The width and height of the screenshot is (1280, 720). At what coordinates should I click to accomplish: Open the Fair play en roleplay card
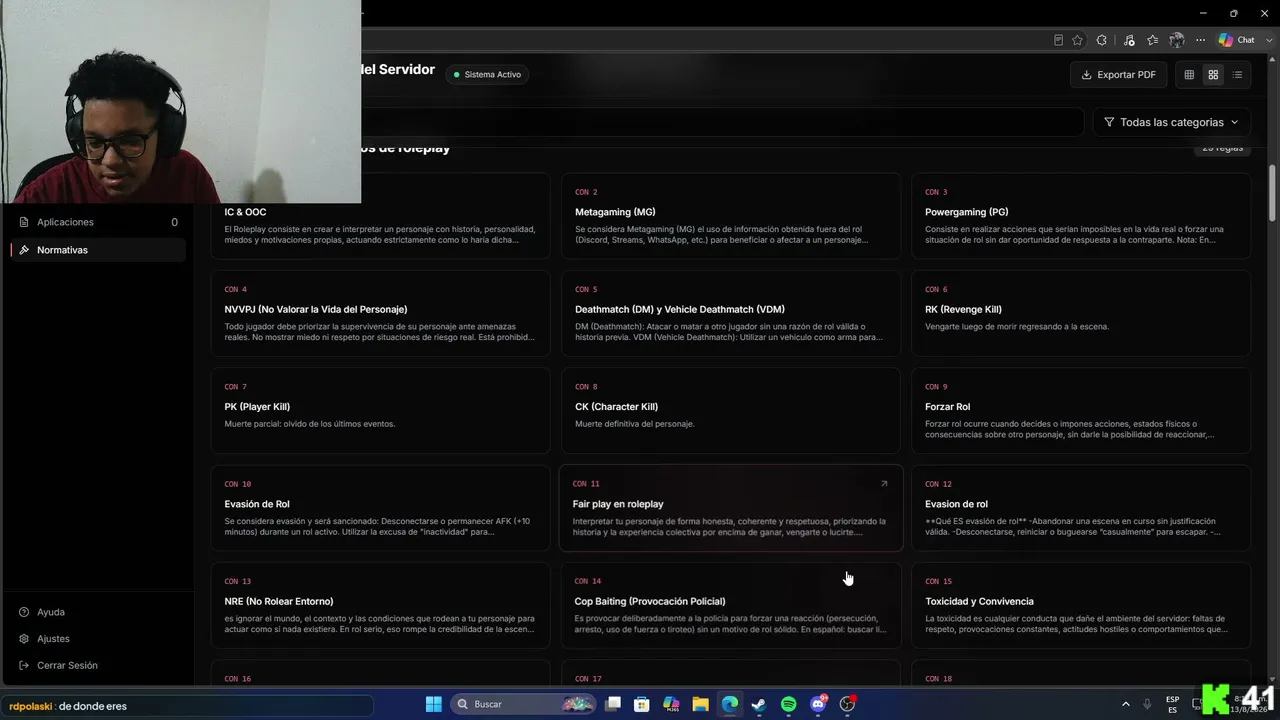tap(731, 508)
